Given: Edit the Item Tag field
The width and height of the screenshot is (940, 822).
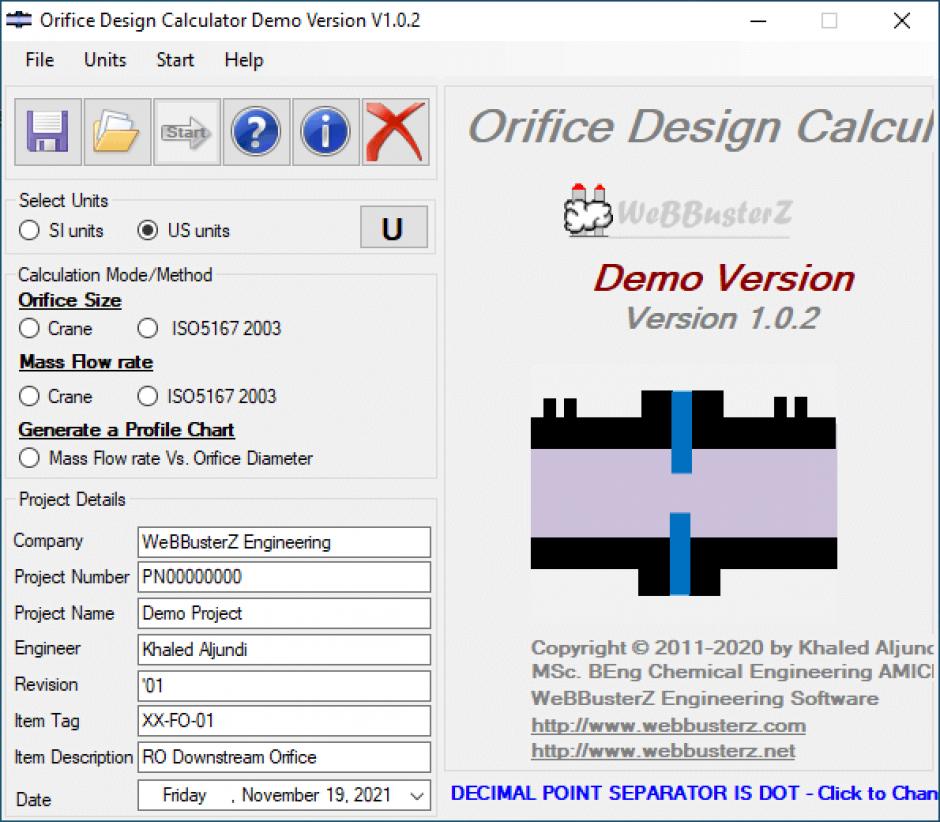Looking at the screenshot, I should 284,721.
